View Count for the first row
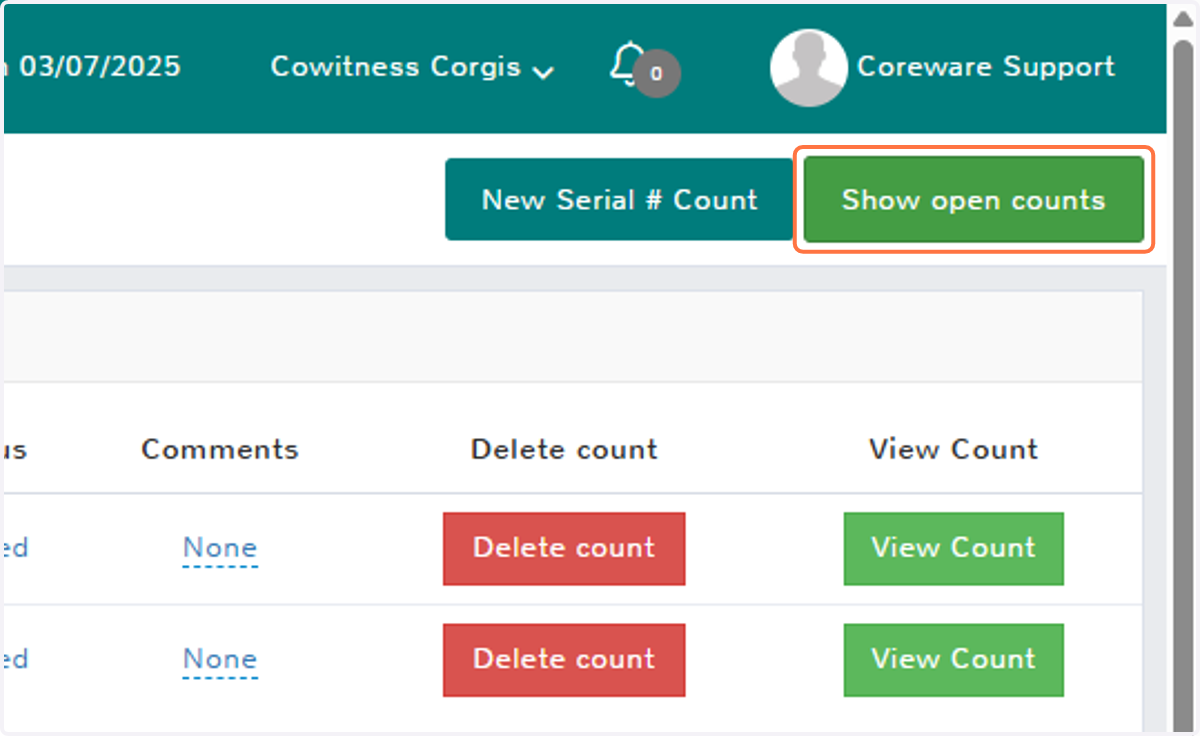The width and height of the screenshot is (1200, 736). pyautogui.click(x=953, y=548)
